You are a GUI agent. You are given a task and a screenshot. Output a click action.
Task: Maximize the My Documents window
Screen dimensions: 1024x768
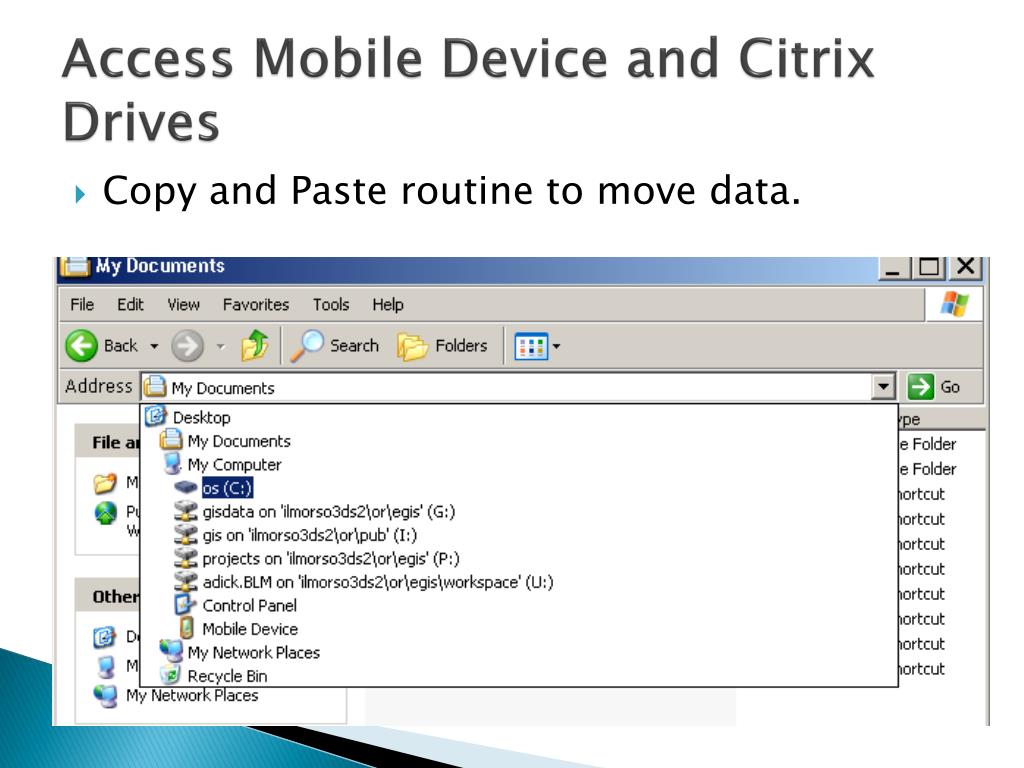click(929, 268)
